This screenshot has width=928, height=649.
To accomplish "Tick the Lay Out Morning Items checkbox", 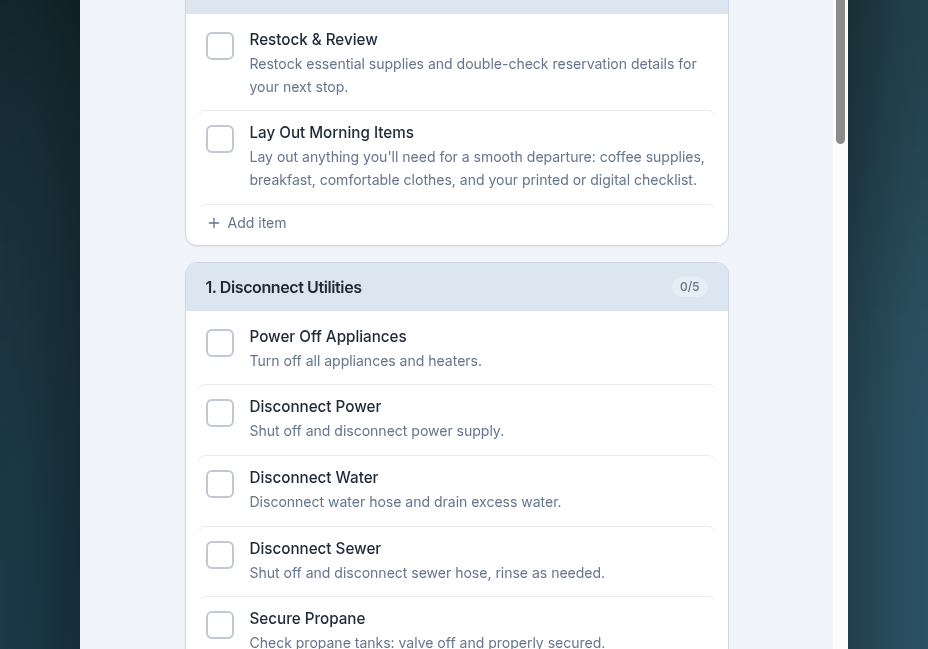I will [220, 139].
